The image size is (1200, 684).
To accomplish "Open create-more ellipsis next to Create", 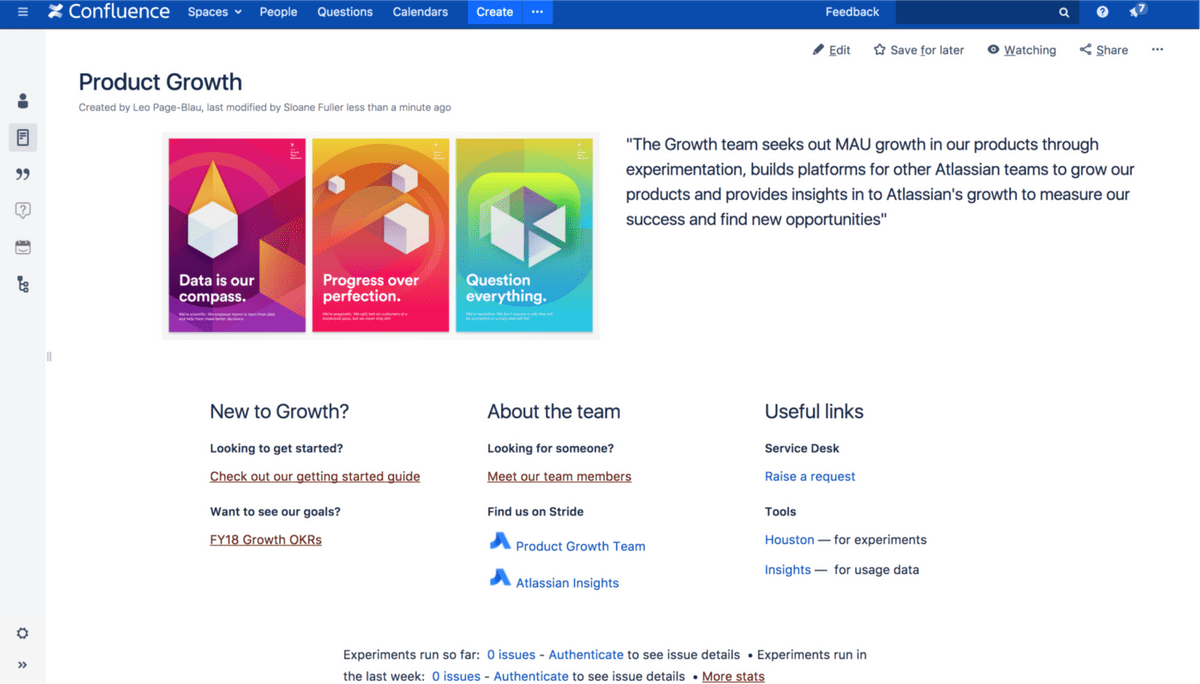I will 537,12.
